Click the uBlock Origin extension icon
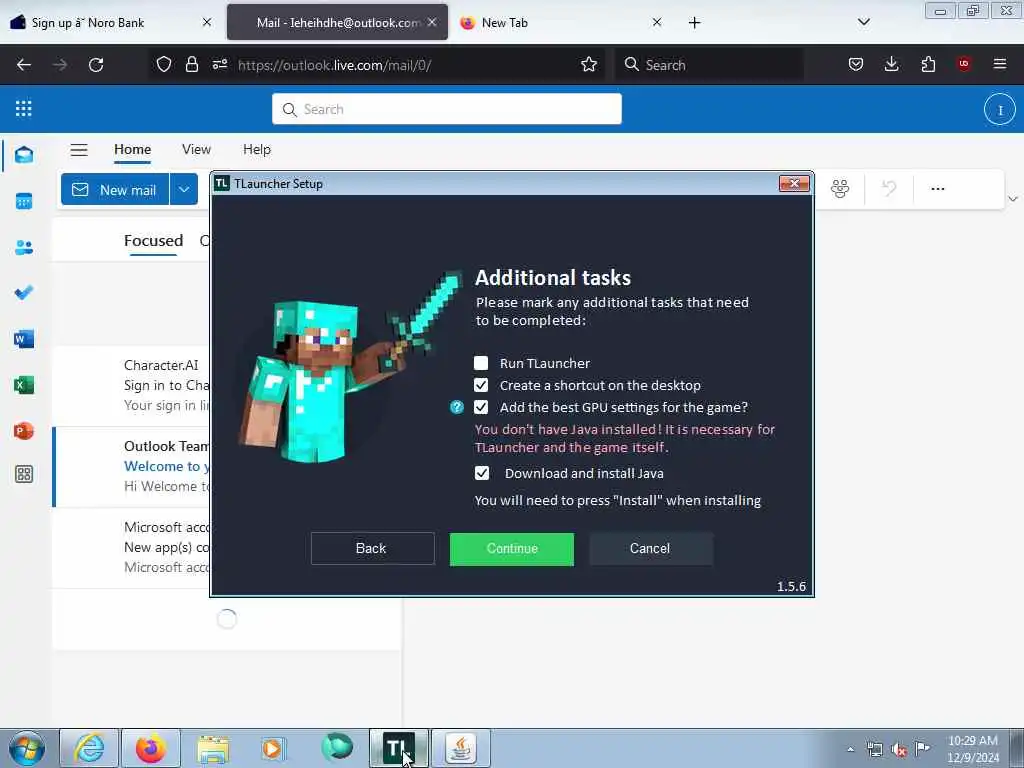1024x768 pixels. click(964, 64)
